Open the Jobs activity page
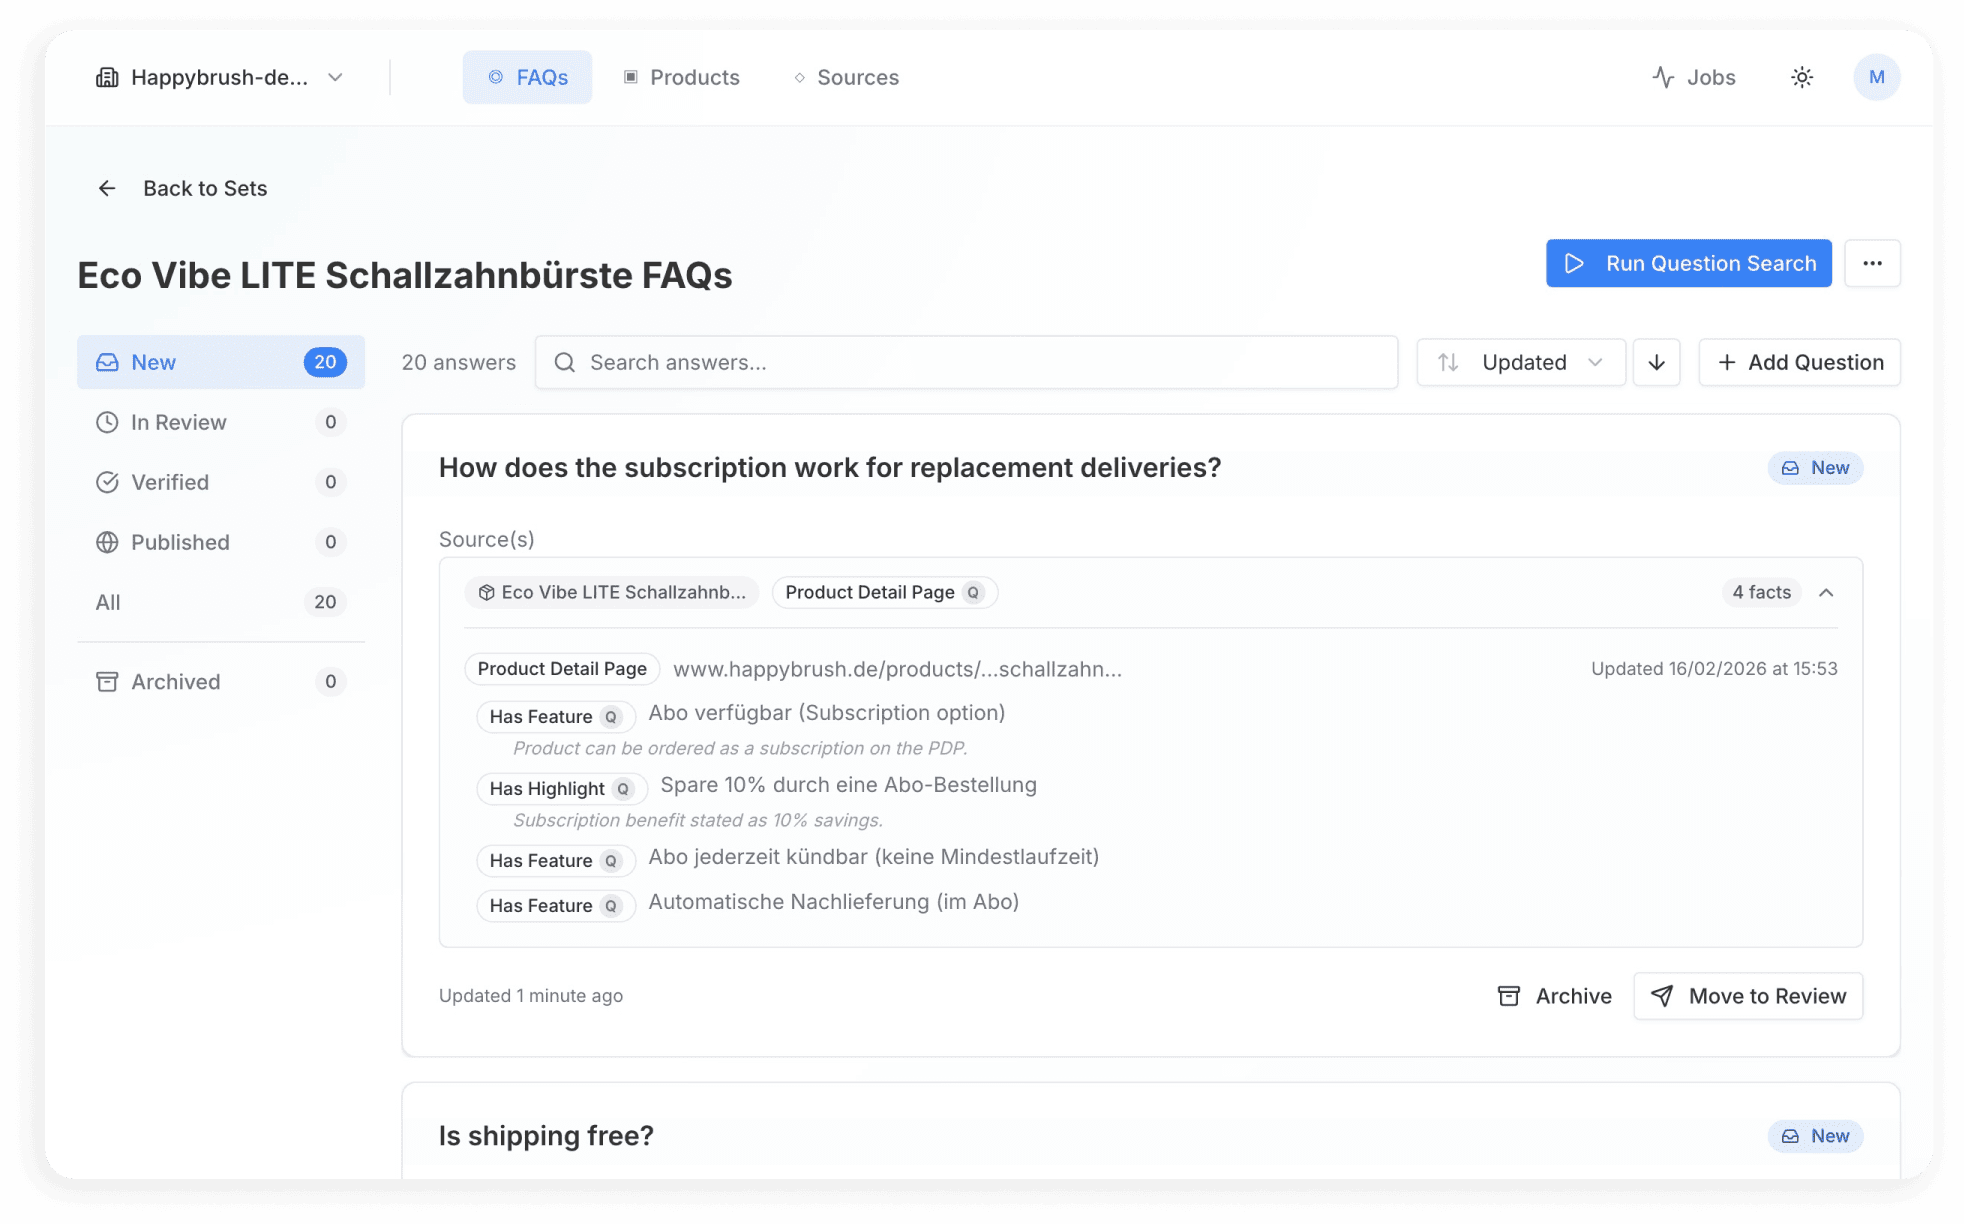The height and width of the screenshot is (1224, 1964). pyautogui.click(x=1693, y=77)
